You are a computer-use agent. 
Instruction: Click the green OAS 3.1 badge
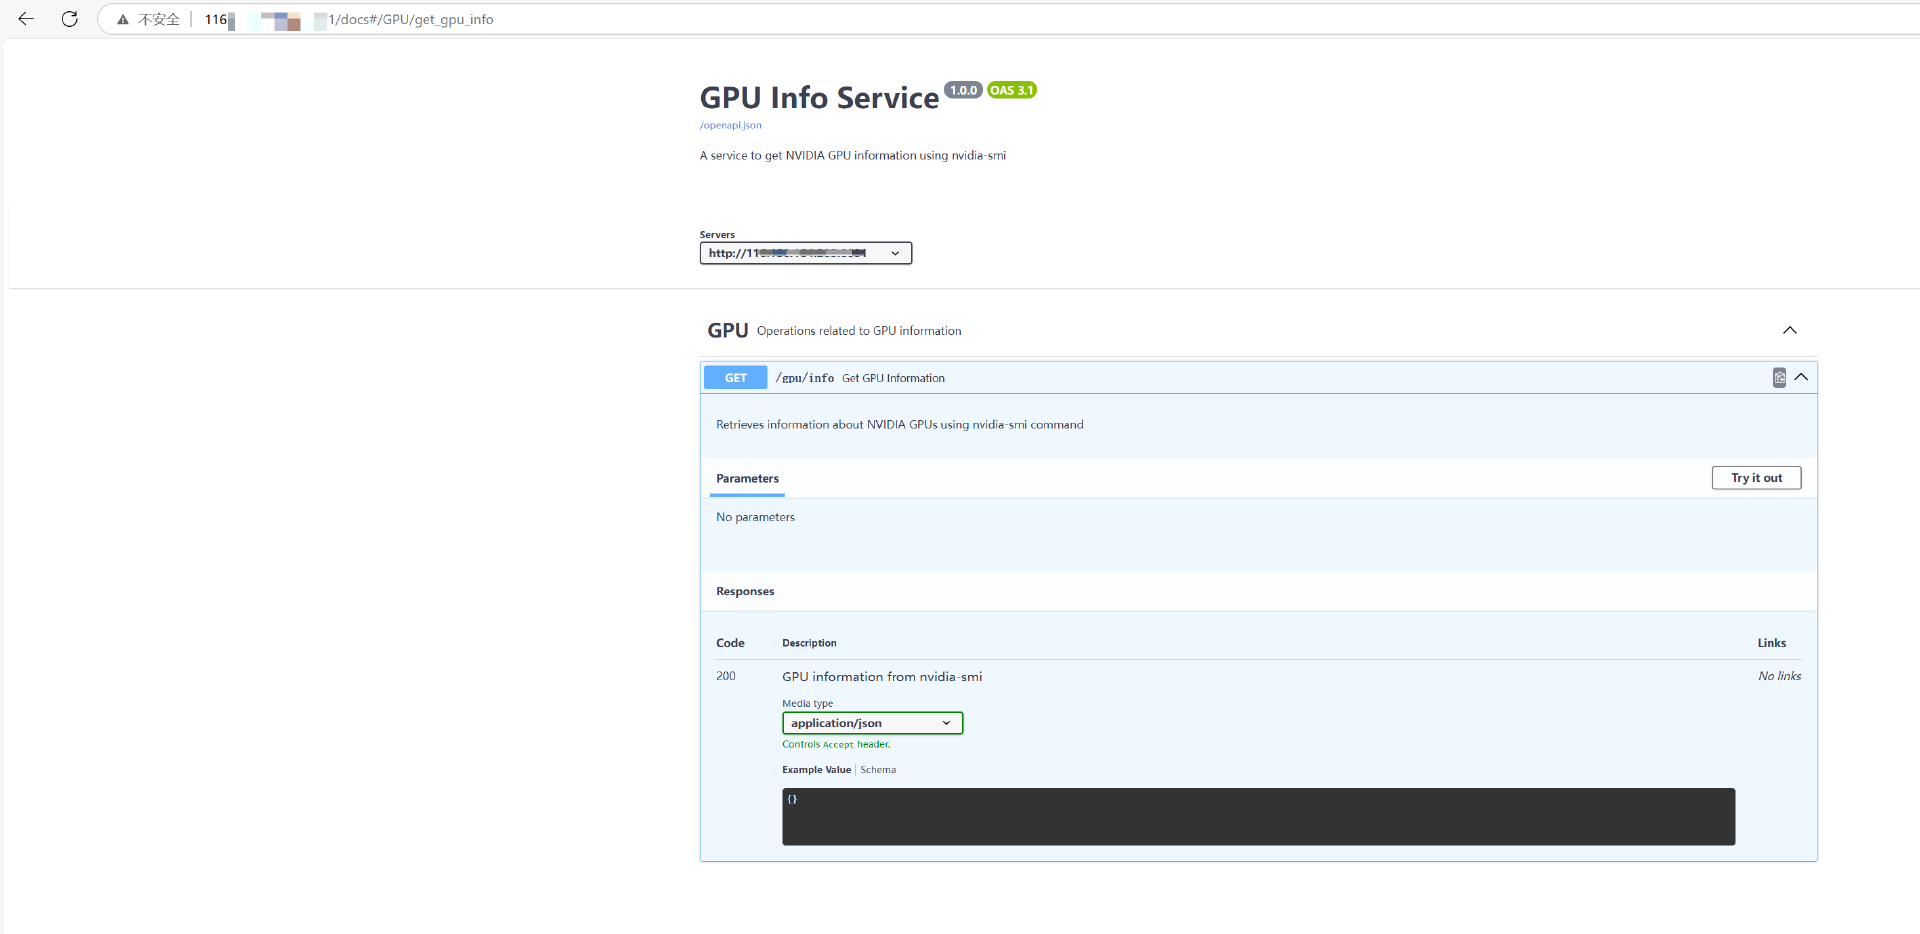1011,90
